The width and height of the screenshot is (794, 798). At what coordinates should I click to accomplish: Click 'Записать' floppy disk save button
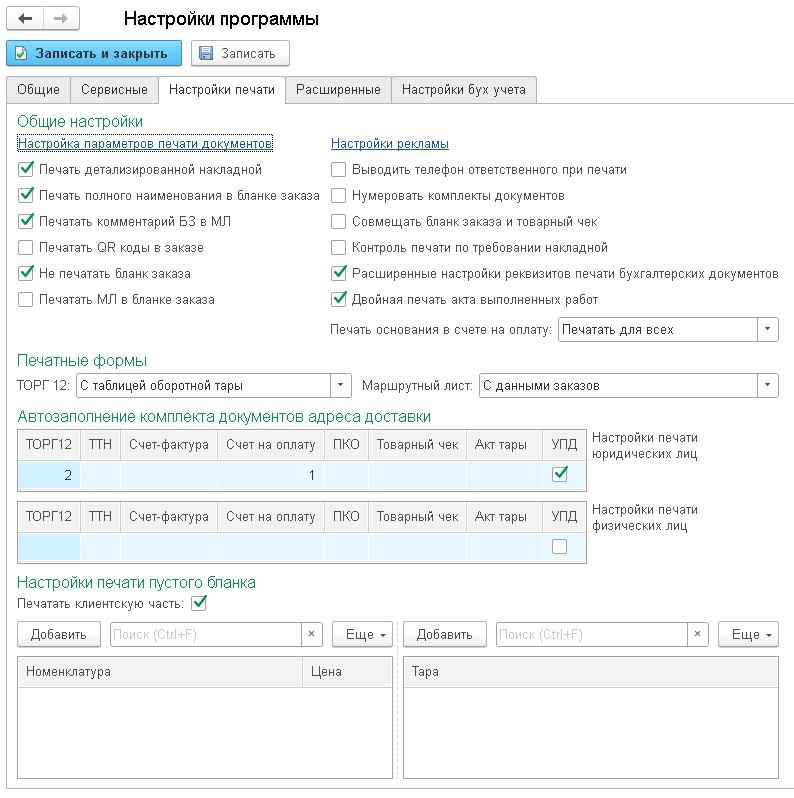point(240,53)
